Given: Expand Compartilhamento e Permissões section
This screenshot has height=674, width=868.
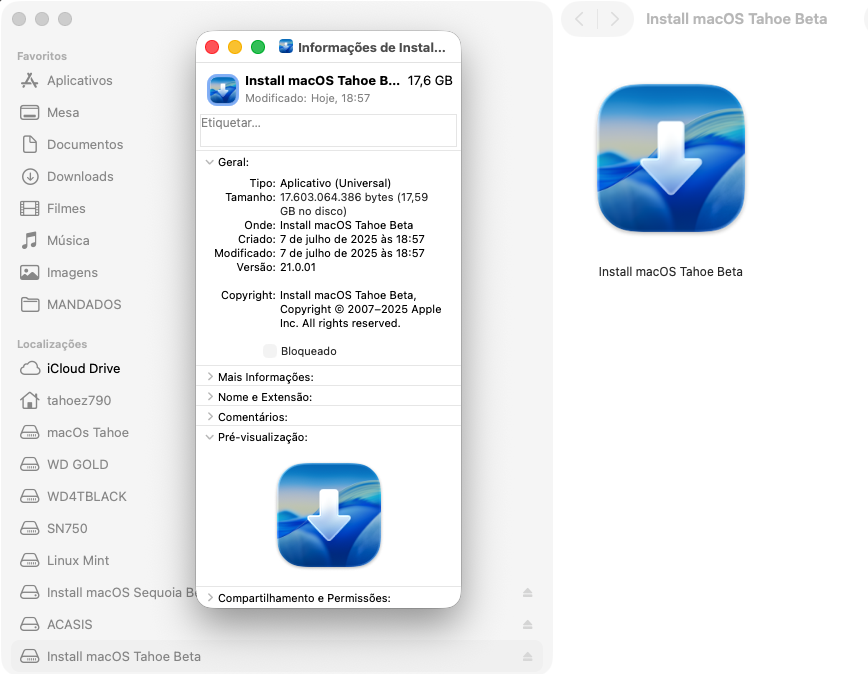Looking at the screenshot, I should pyautogui.click(x=210, y=598).
